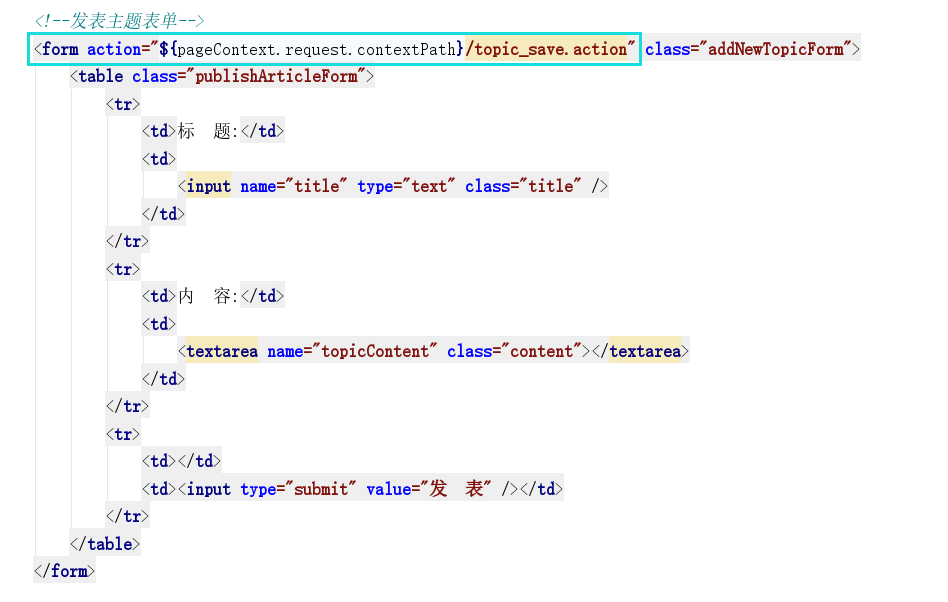
Task: Click the opening table tag keyword
Action: coord(100,76)
